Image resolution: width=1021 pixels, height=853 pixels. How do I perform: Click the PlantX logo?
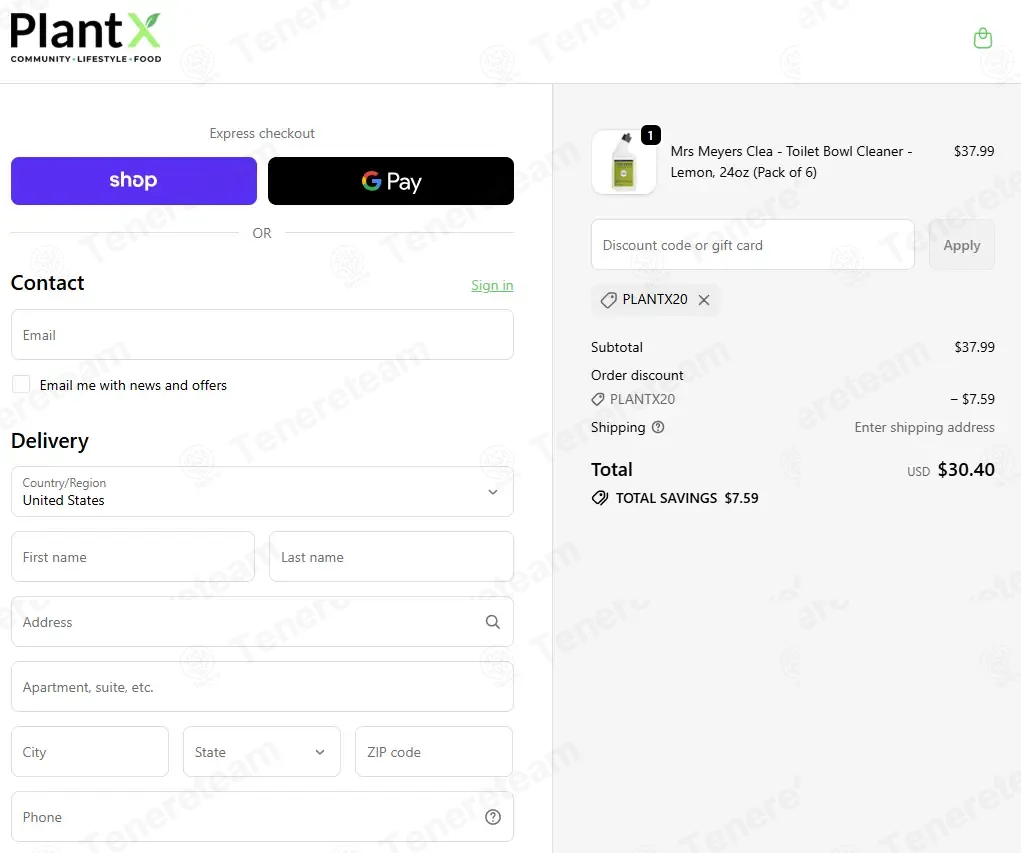coord(85,38)
